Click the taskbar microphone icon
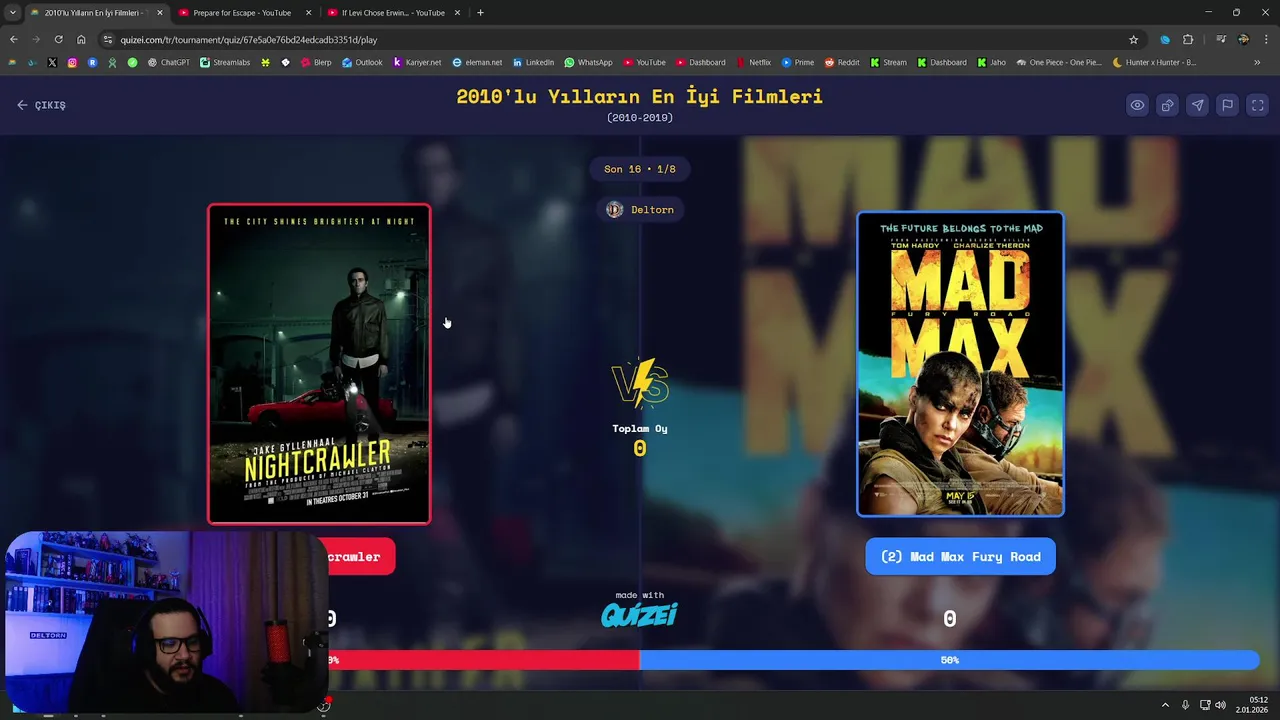 1185,705
